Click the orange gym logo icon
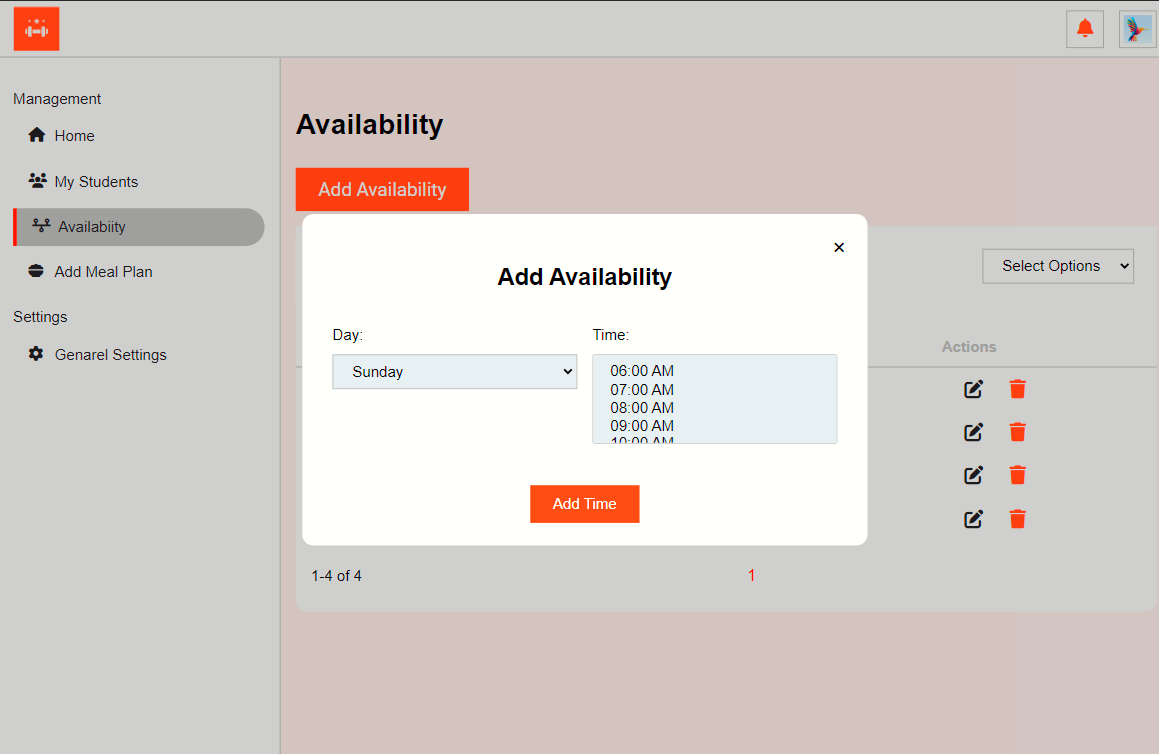Image resolution: width=1159 pixels, height=754 pixels. tap(36, 29)
